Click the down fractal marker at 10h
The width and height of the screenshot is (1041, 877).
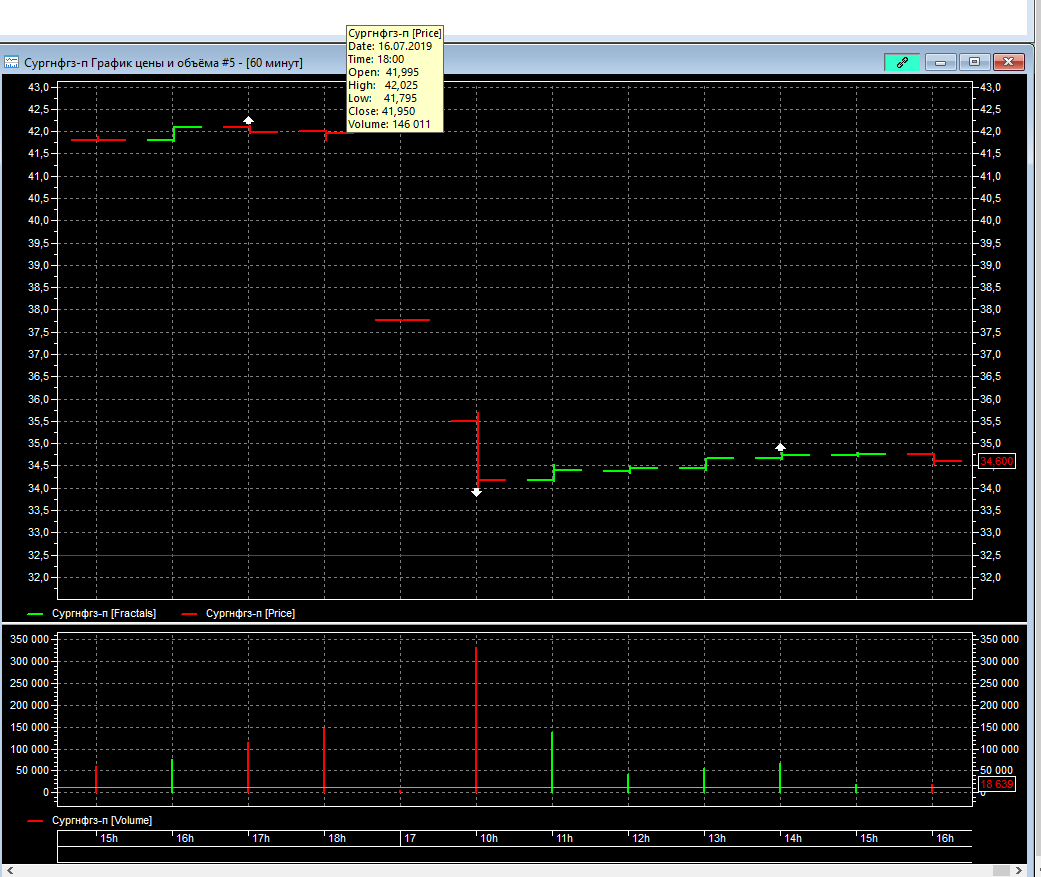[476, 493]
